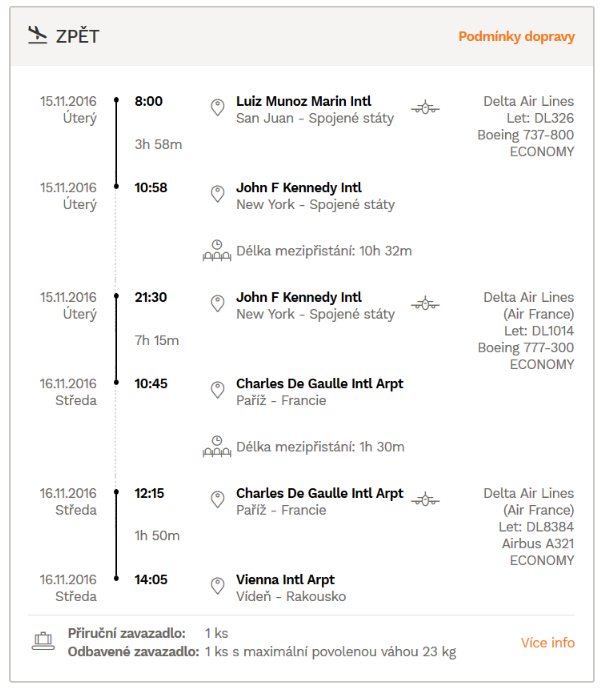Open the Podmínky dopravy link
600x691 pixels.
pos(516,36)
